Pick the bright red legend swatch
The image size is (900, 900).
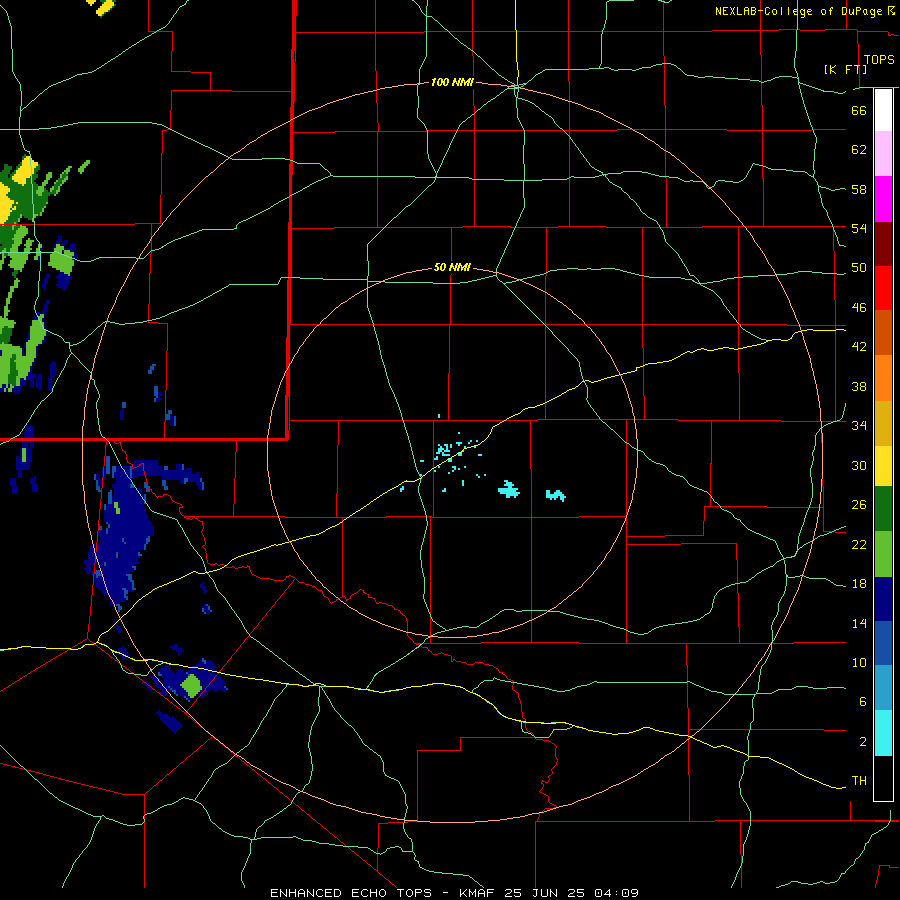(x=883, y=288)
